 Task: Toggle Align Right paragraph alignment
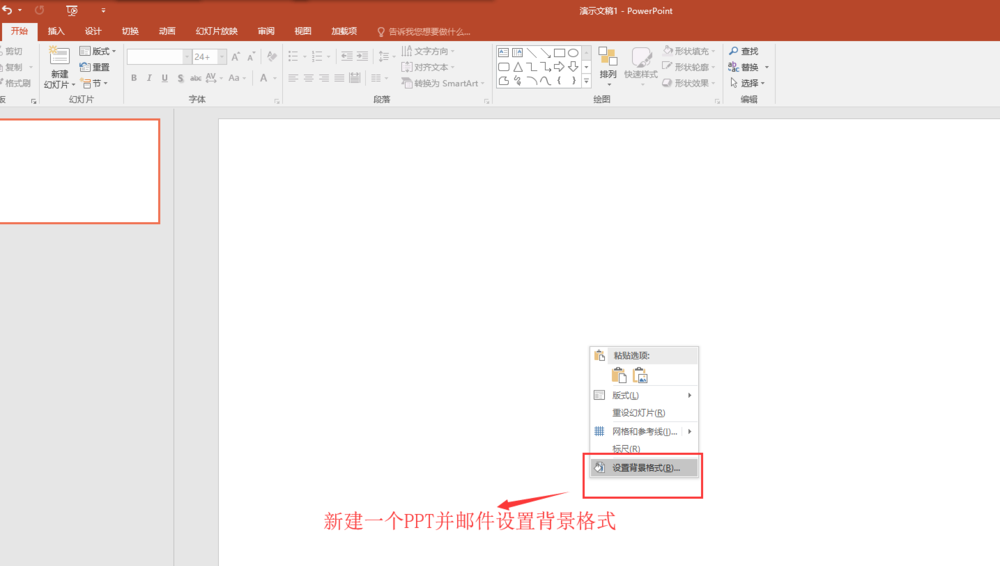324,78
